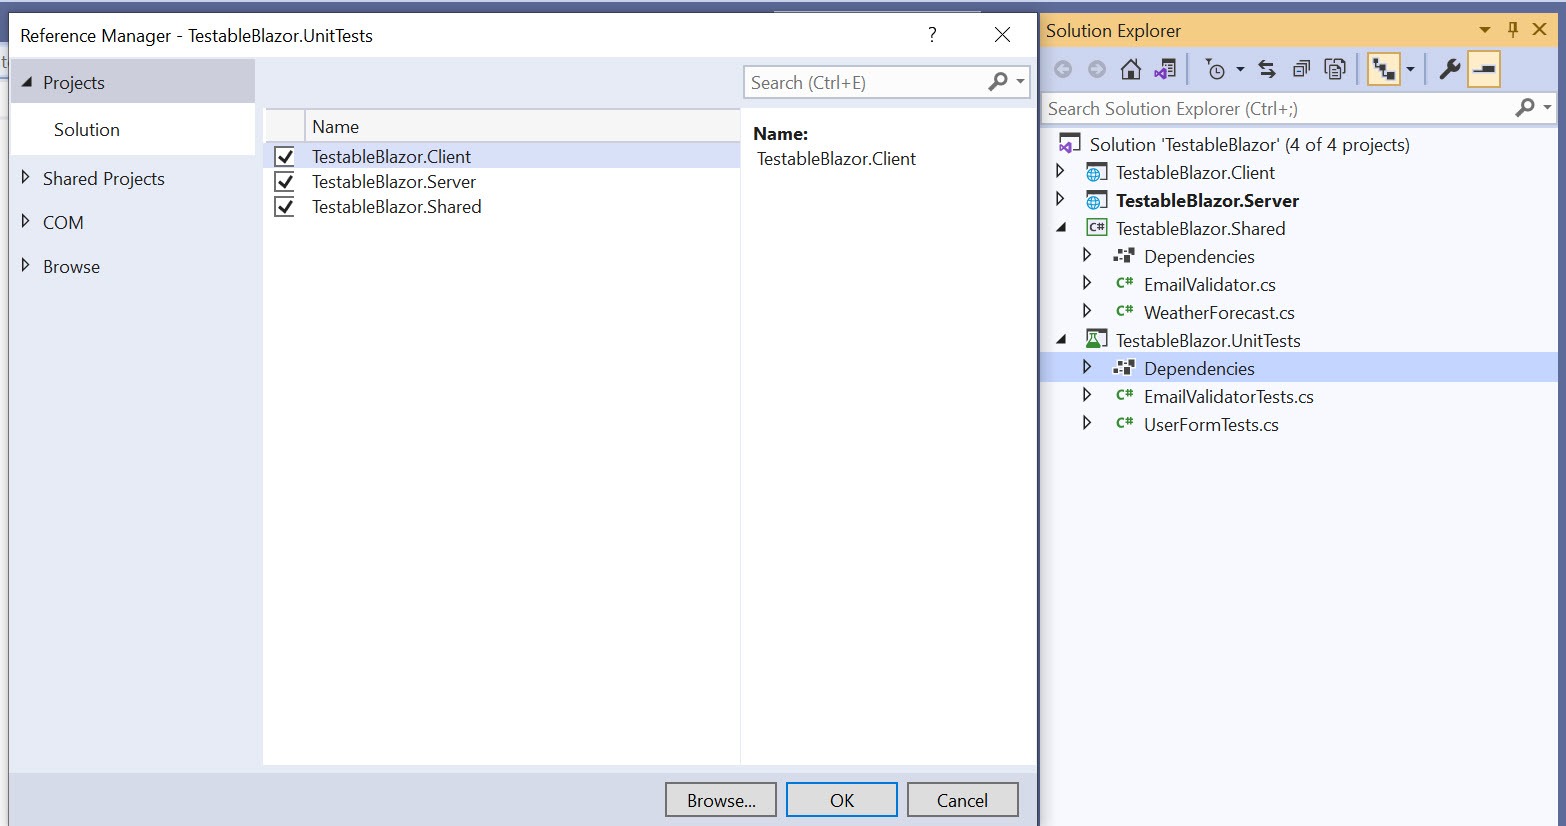1566x826 pixels.
Task: Click the C# icon of WeatherForecast.cs
Action: coord(1124,312)
